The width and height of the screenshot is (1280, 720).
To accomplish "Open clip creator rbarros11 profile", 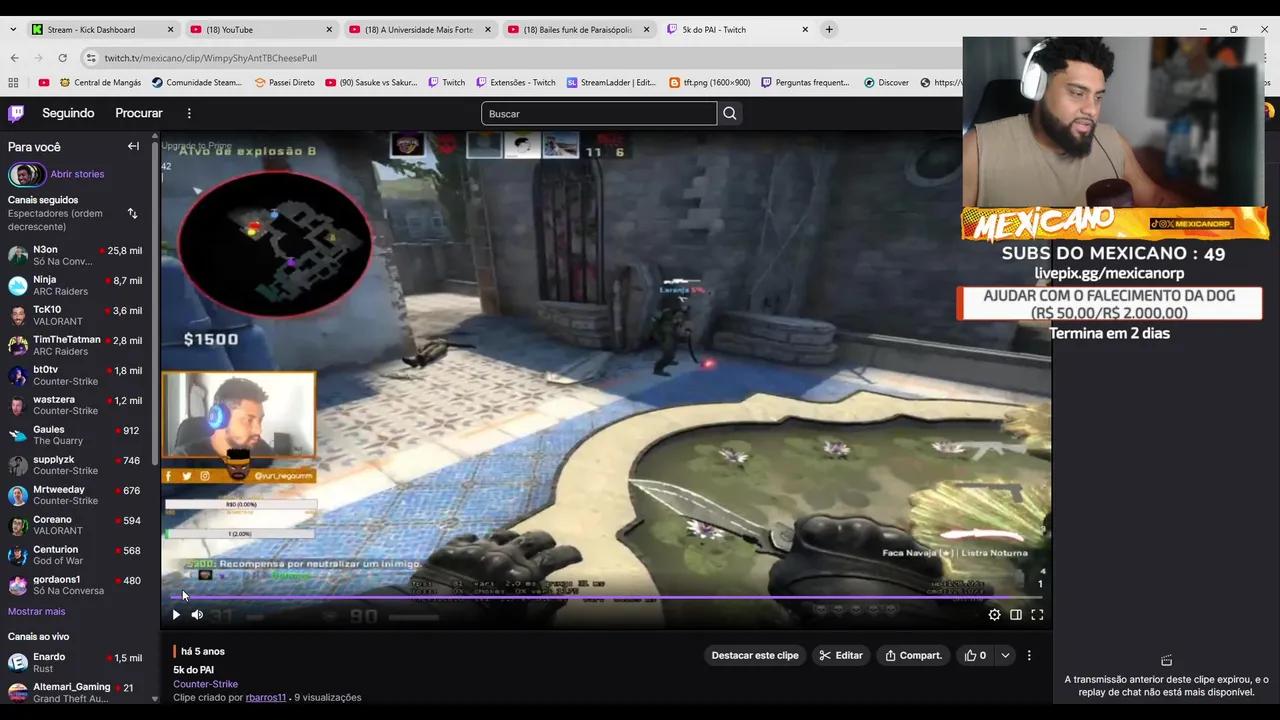I will coord(266,697).
